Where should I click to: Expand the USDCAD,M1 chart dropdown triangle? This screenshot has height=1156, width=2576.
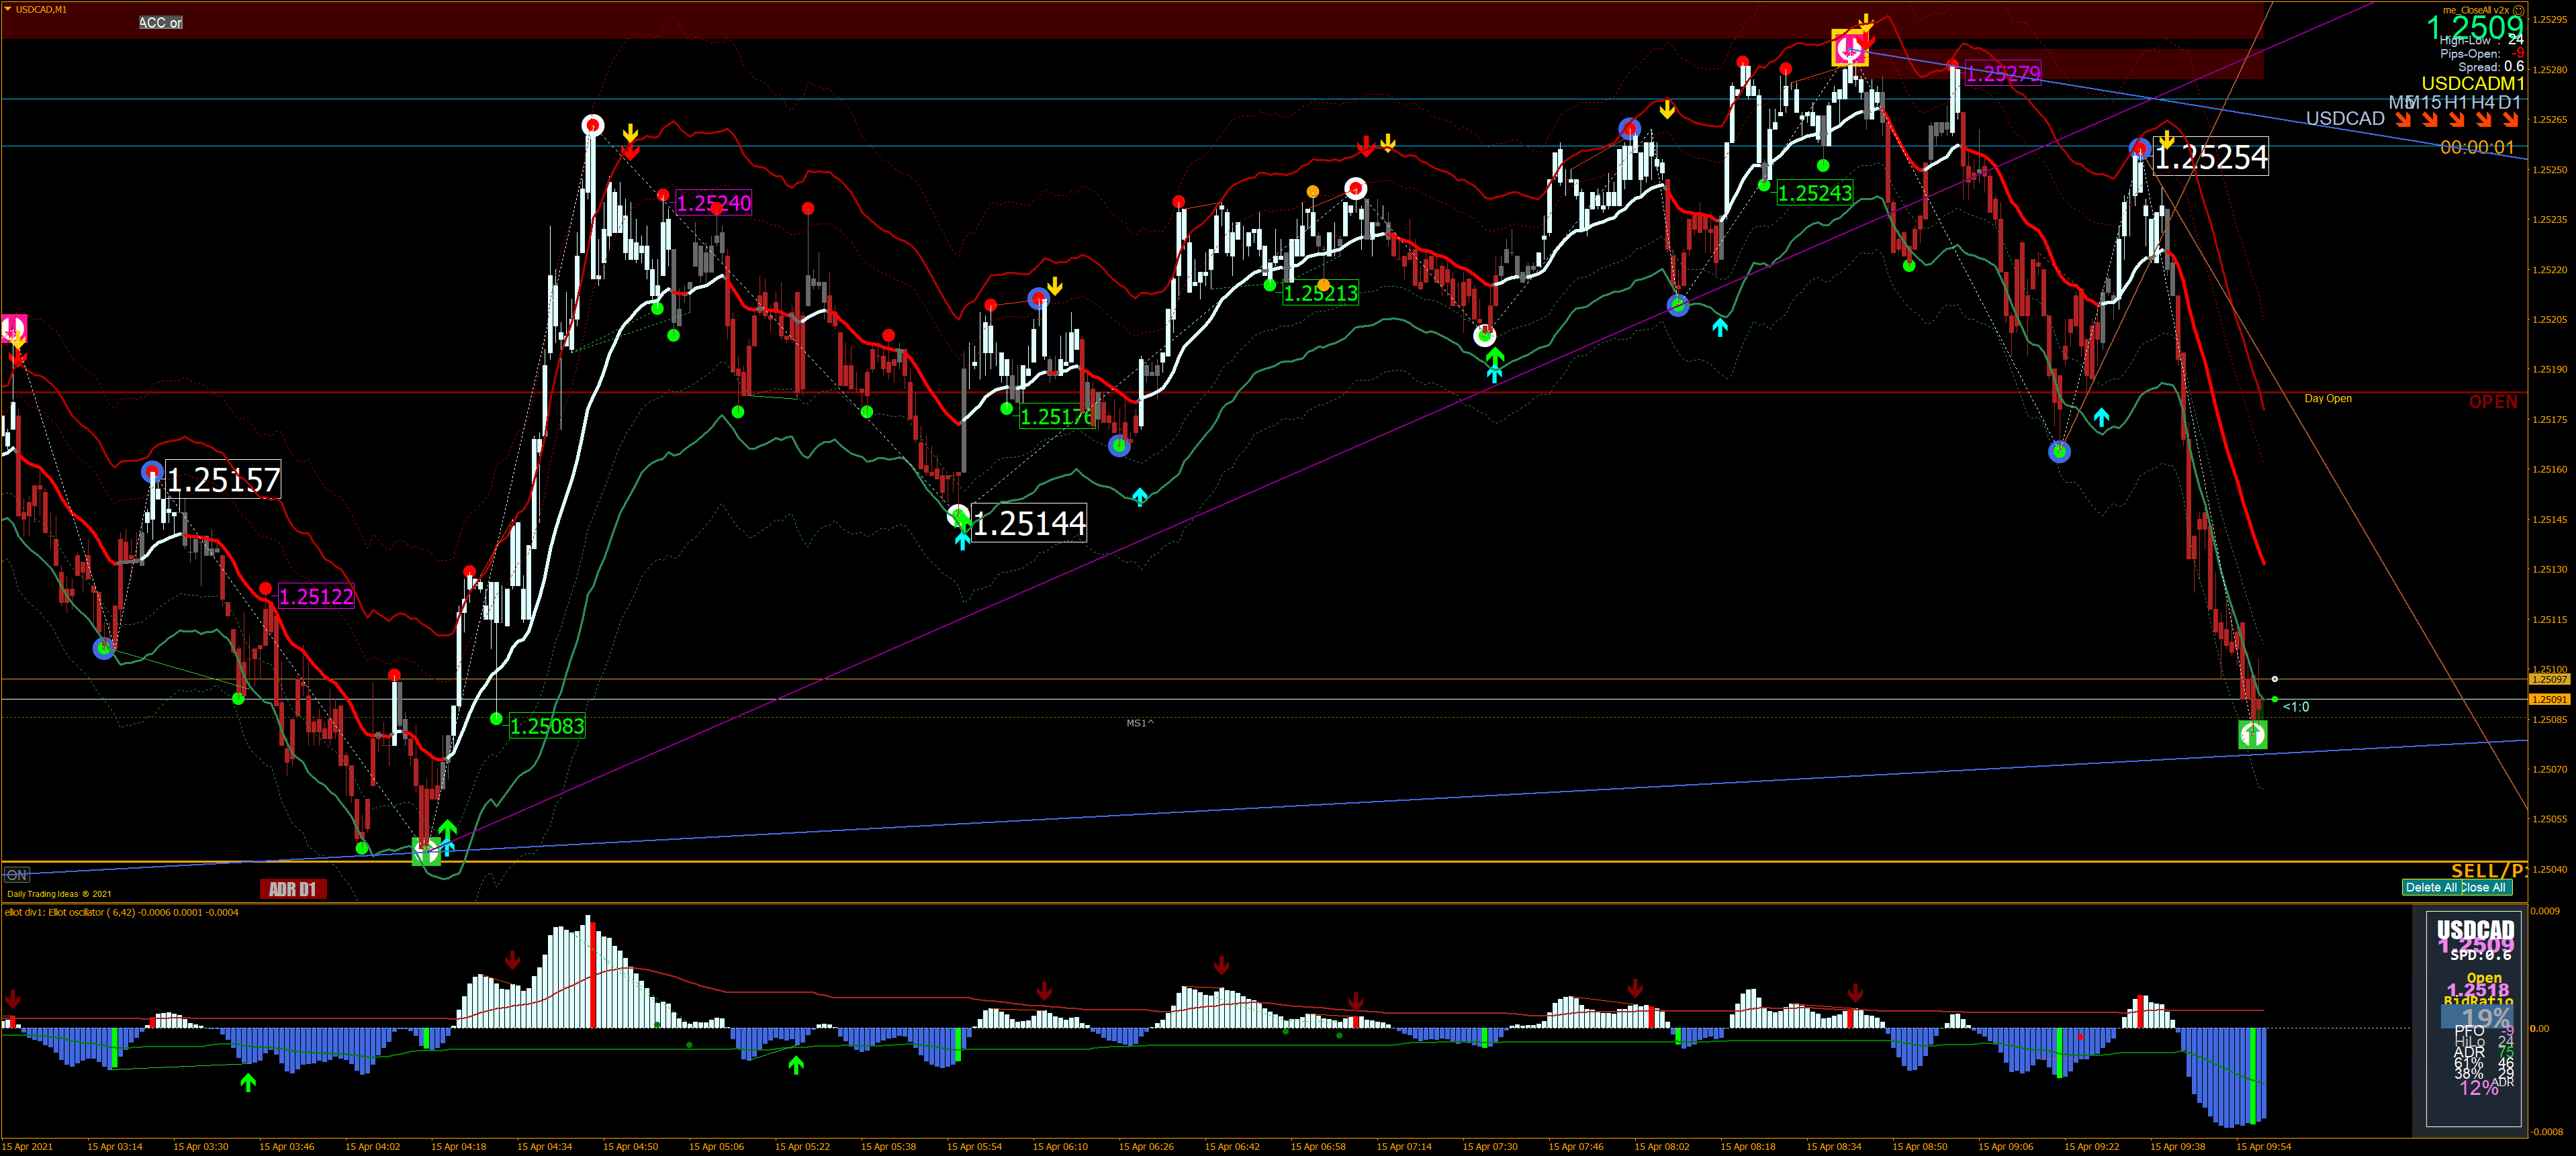click(x=8, y=9)
